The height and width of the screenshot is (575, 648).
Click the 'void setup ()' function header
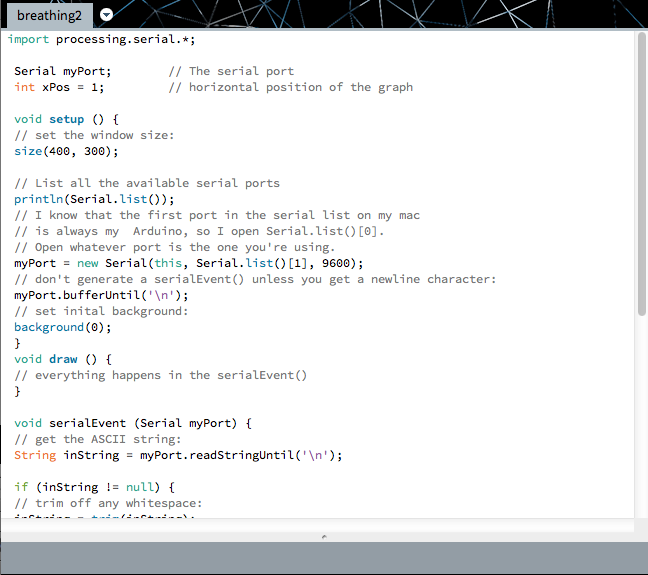pyautogui.click(x=66, y=119)
